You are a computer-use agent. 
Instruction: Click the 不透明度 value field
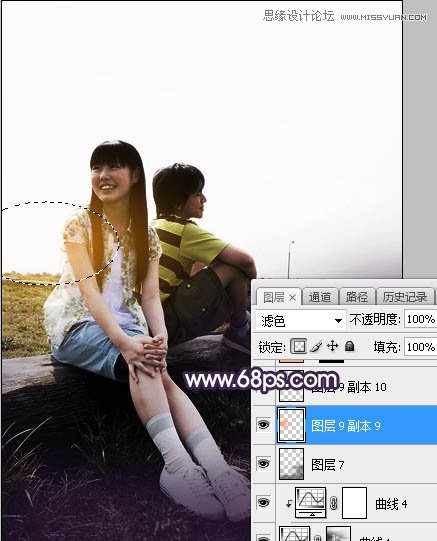[420, 319]
